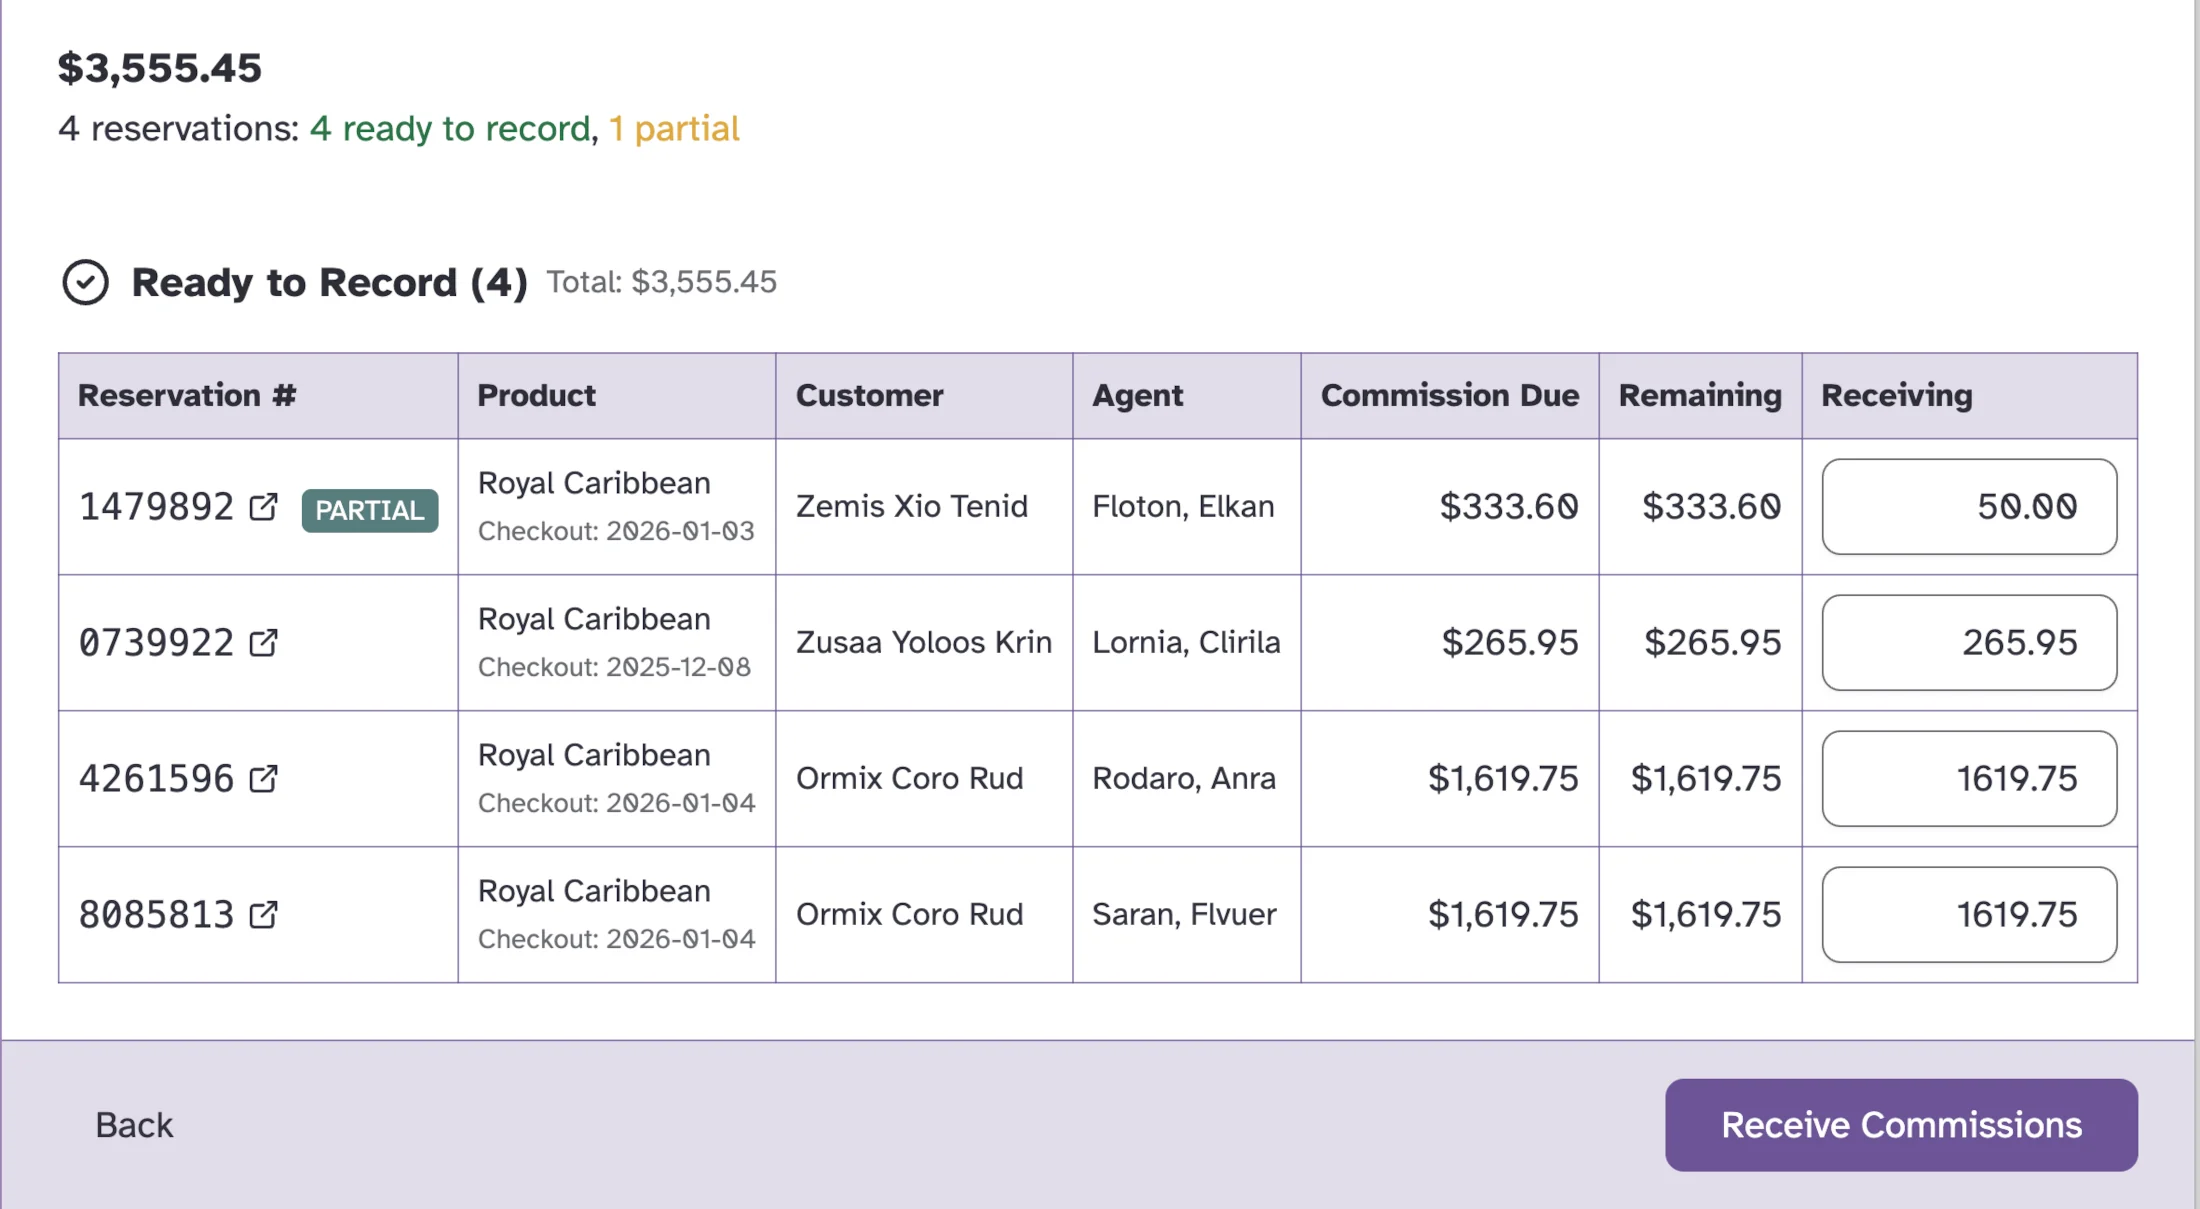
Task: Click the "4 ready to record" link
Action: point(450,128)
